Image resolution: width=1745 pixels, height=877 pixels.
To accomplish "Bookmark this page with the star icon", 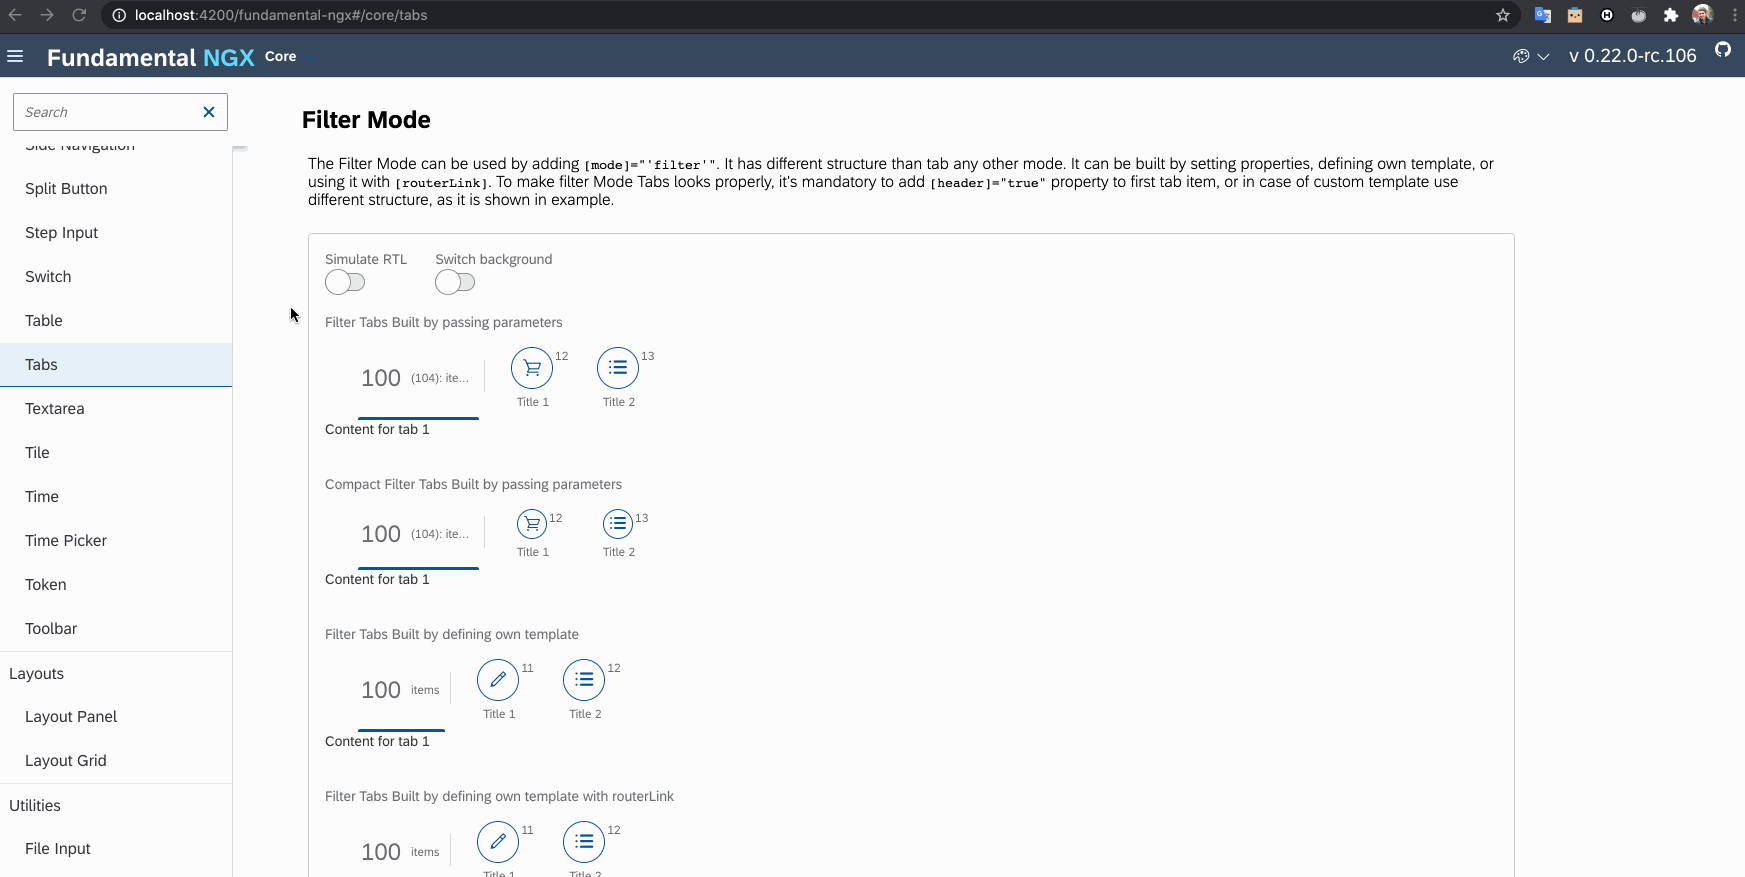I will (x=1503, y=15).
